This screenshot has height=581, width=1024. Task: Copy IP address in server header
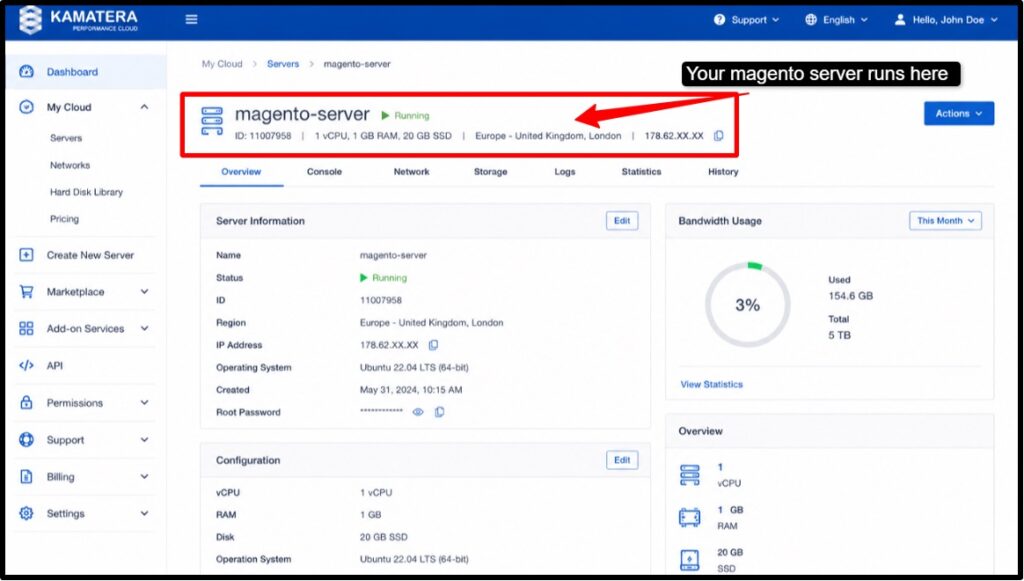(x=718, y=136)
